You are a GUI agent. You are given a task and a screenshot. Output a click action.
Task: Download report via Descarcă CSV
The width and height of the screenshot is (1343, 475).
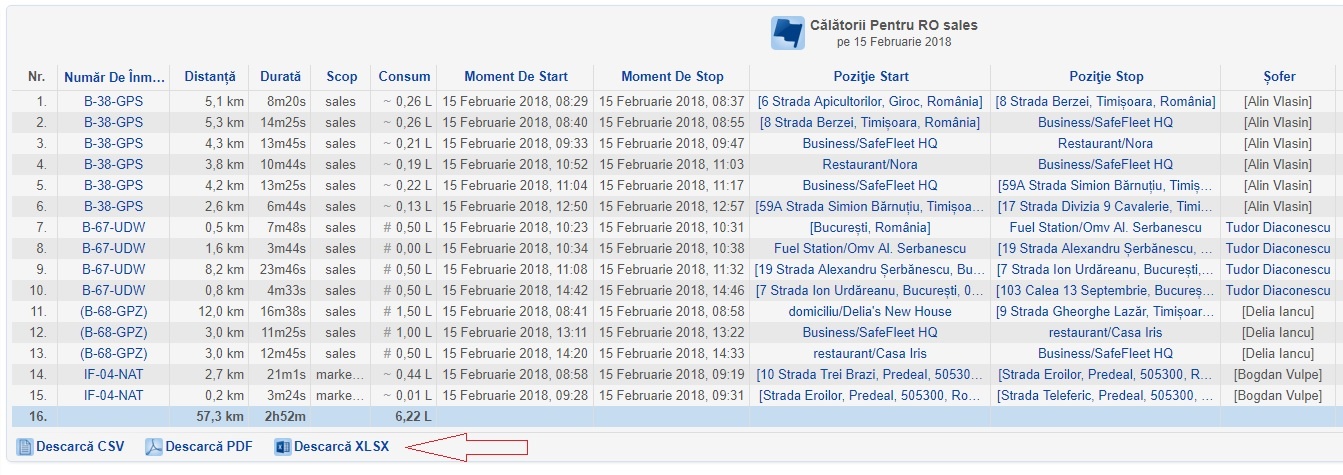(80, 447)
